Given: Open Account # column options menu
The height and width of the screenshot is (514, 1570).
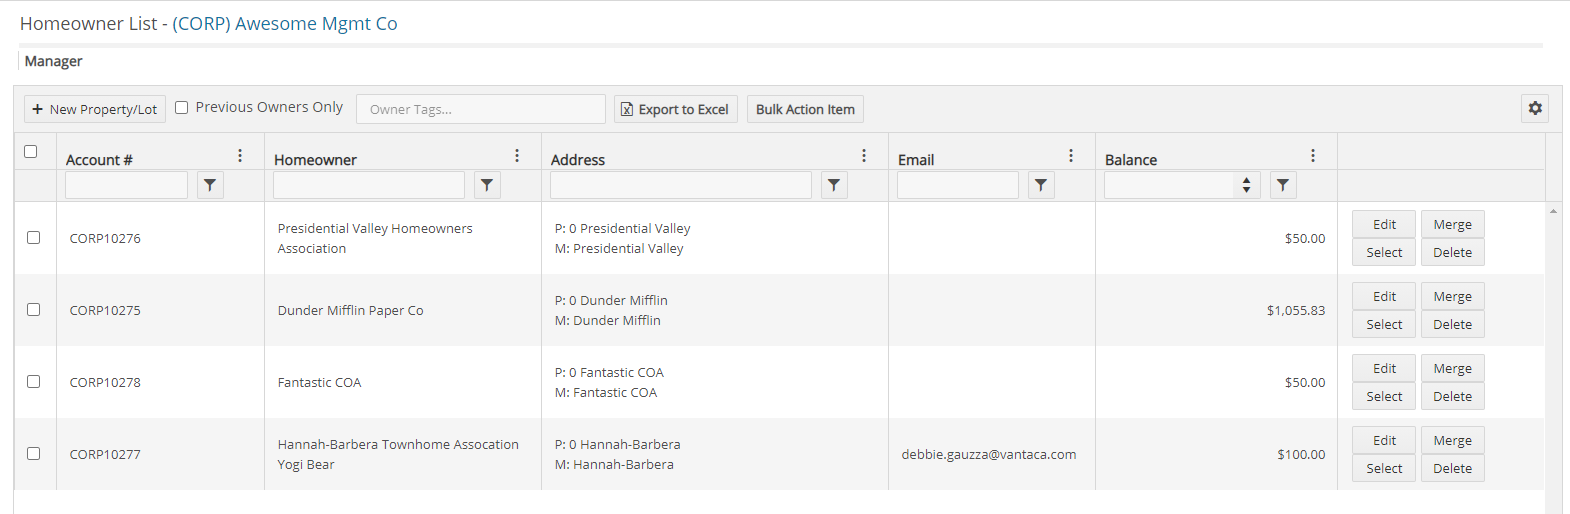Looking at the screenshot, I should (240, 156).
